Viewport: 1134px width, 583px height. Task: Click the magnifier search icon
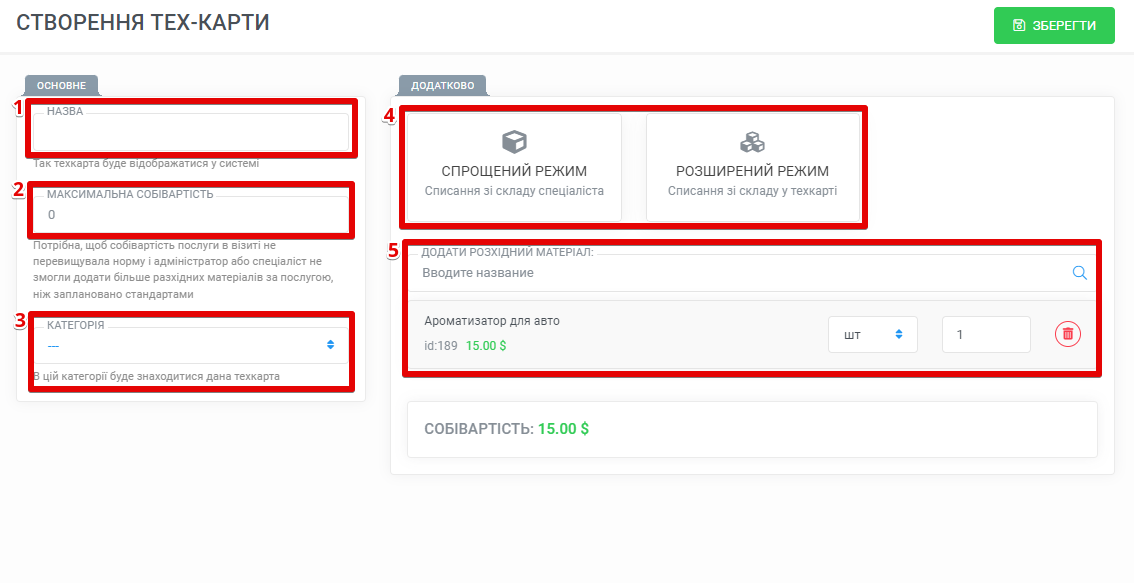coord(1080,273)
